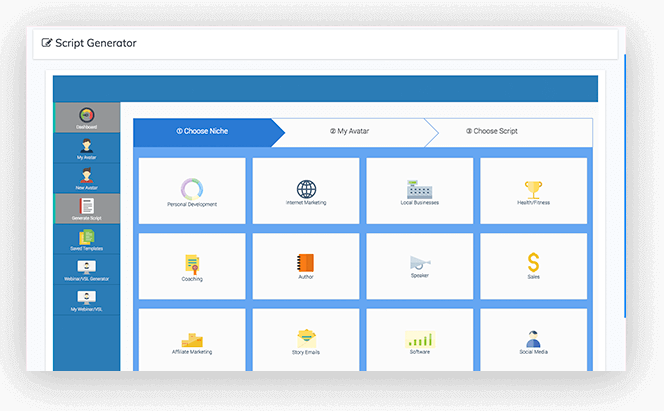Click the New Avatar sidebar icon

(86, 179)
